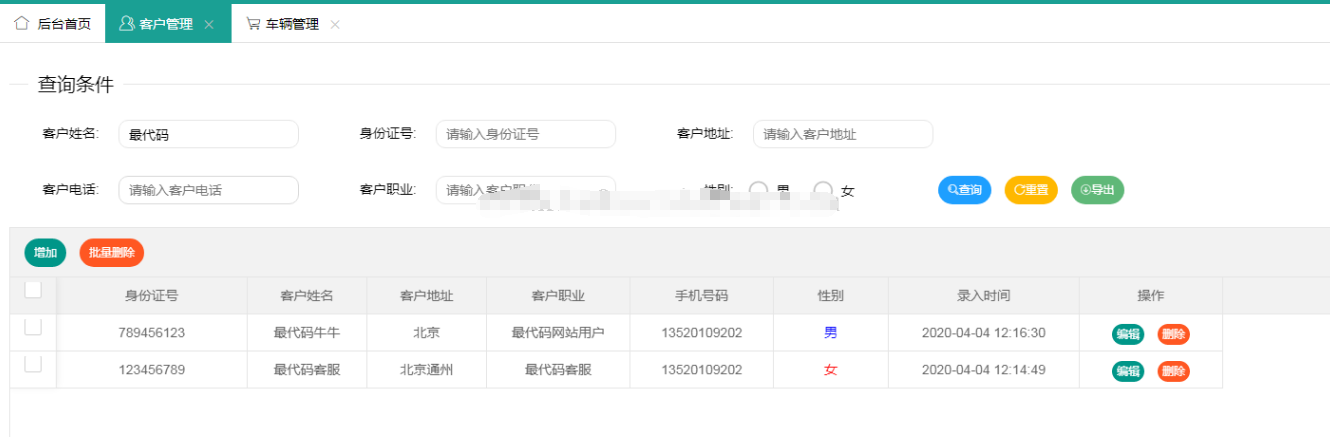Select the 男 gender radio button
1330x437 pixels.
pos(759,190)
